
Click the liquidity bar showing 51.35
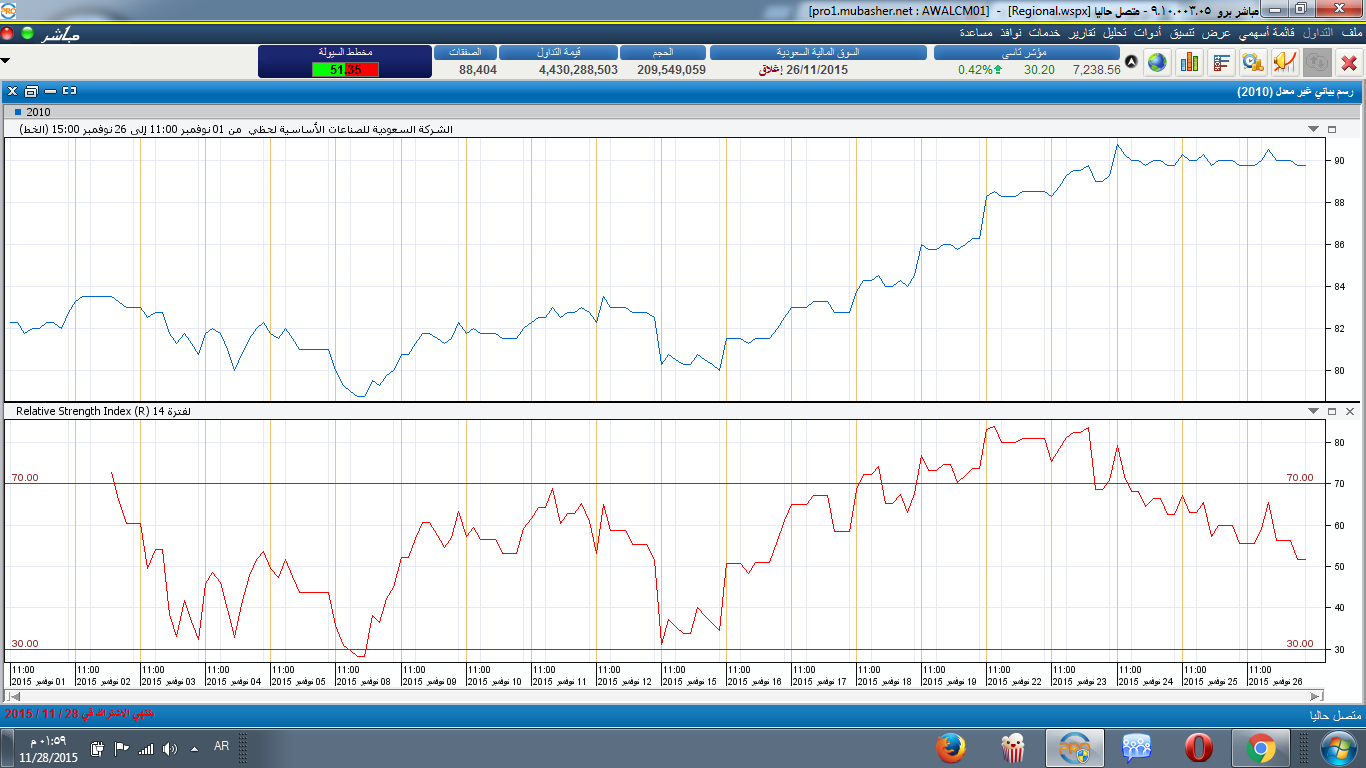point(344,69)
